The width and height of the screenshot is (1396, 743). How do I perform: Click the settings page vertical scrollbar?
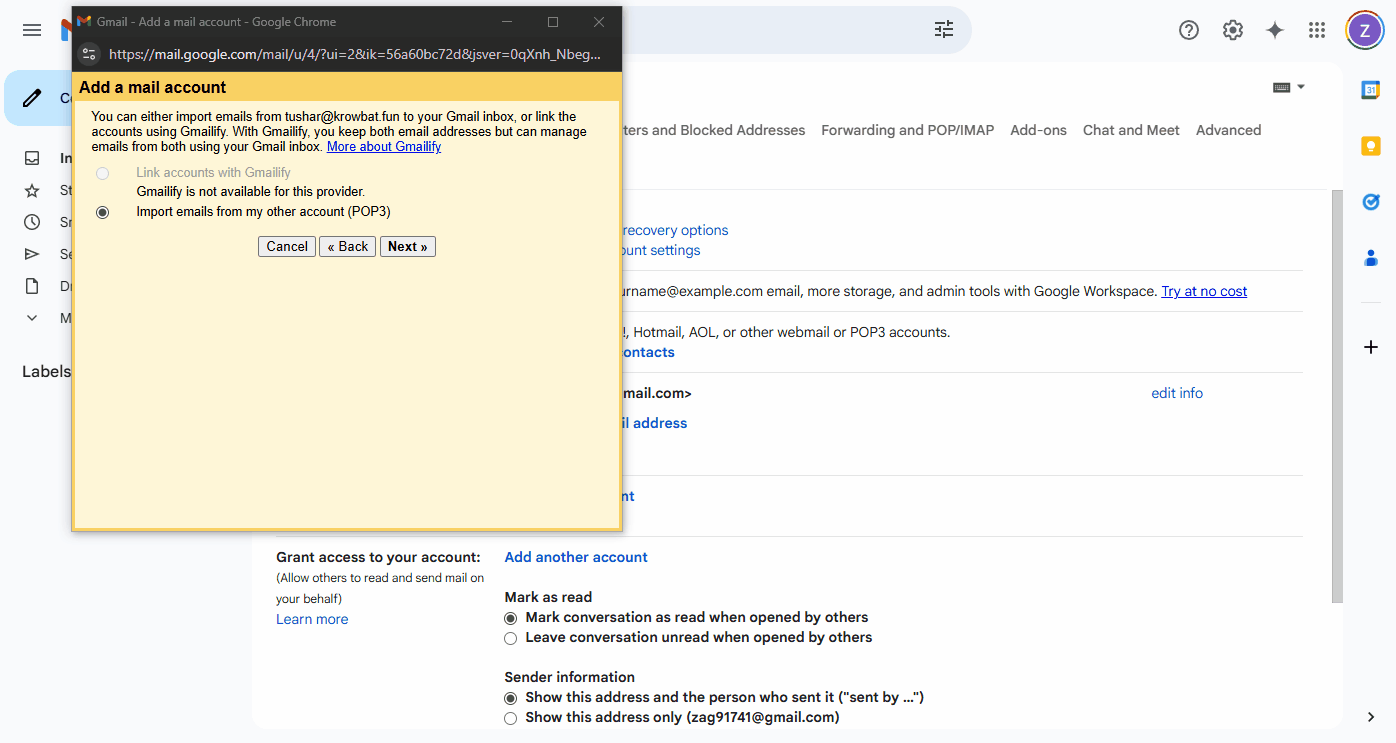click(x=1337, y=396)
